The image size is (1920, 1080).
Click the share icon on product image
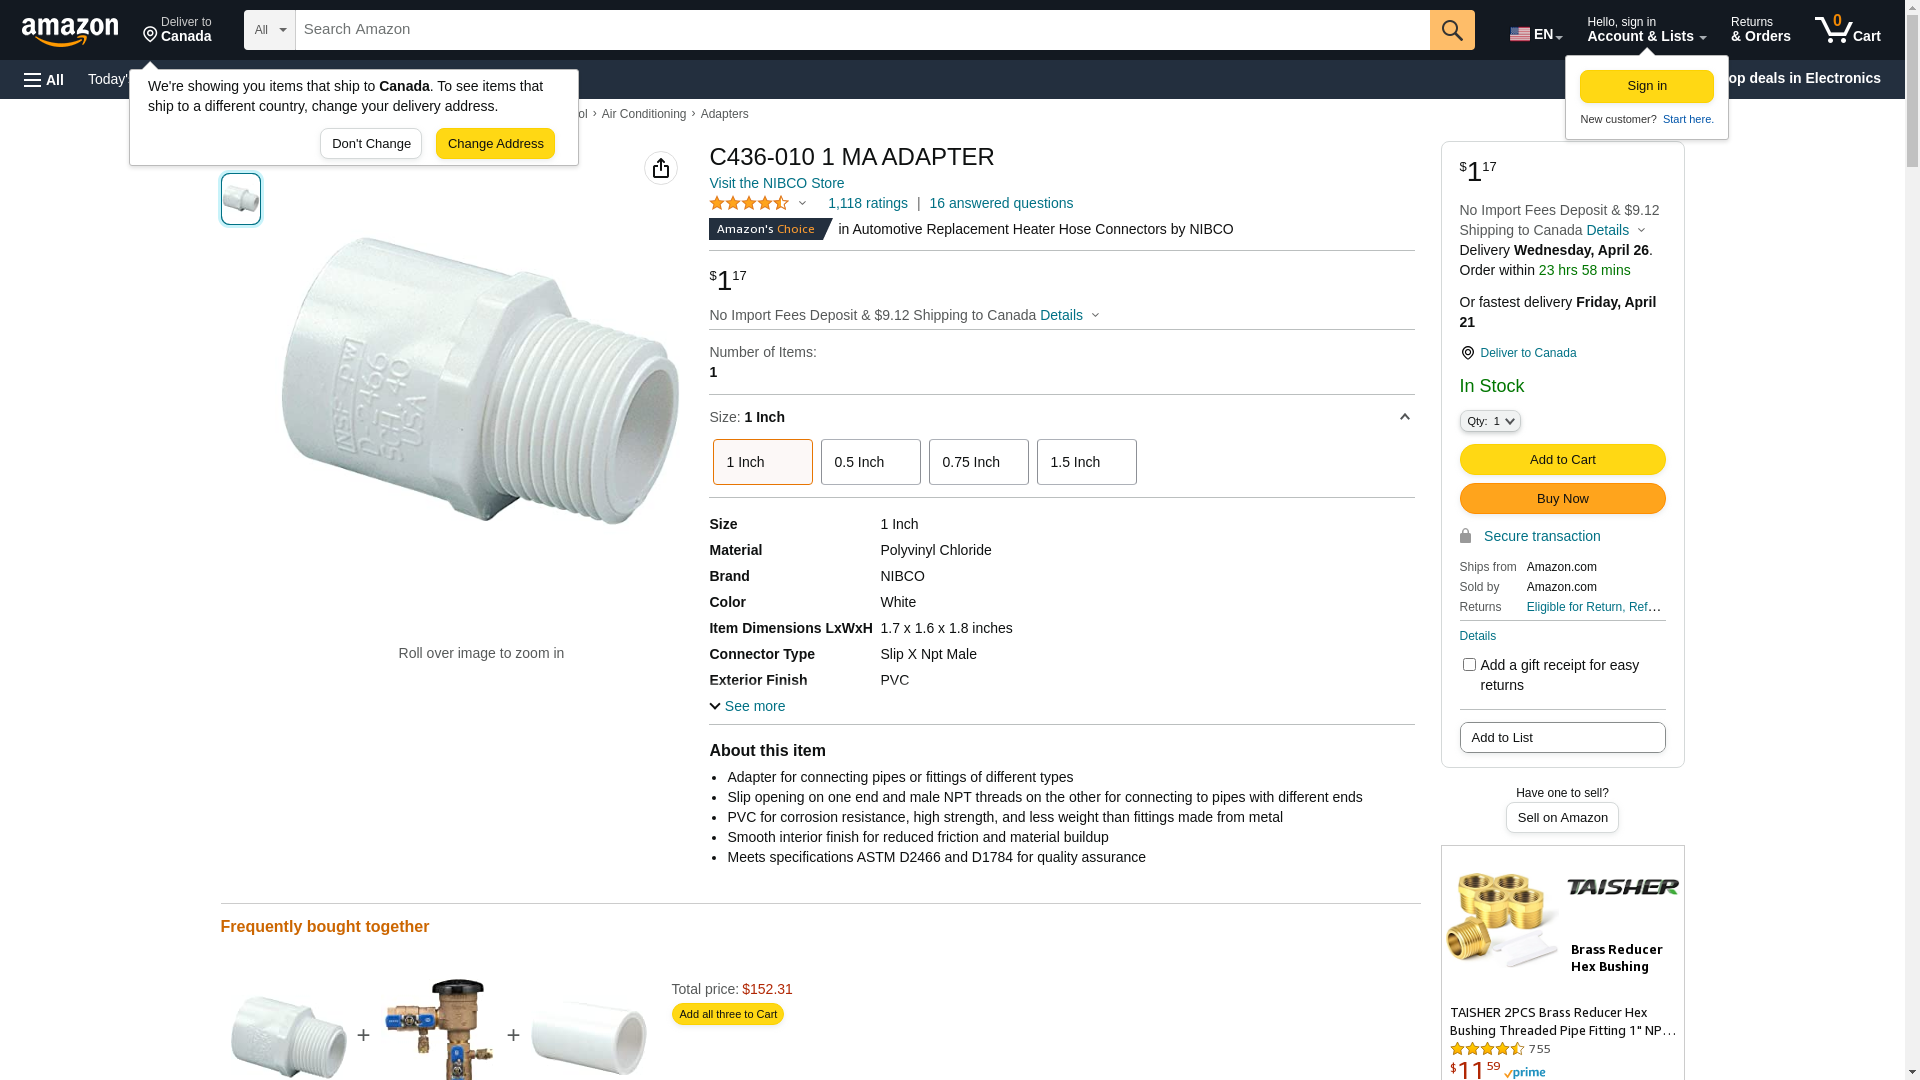[661, 168]
